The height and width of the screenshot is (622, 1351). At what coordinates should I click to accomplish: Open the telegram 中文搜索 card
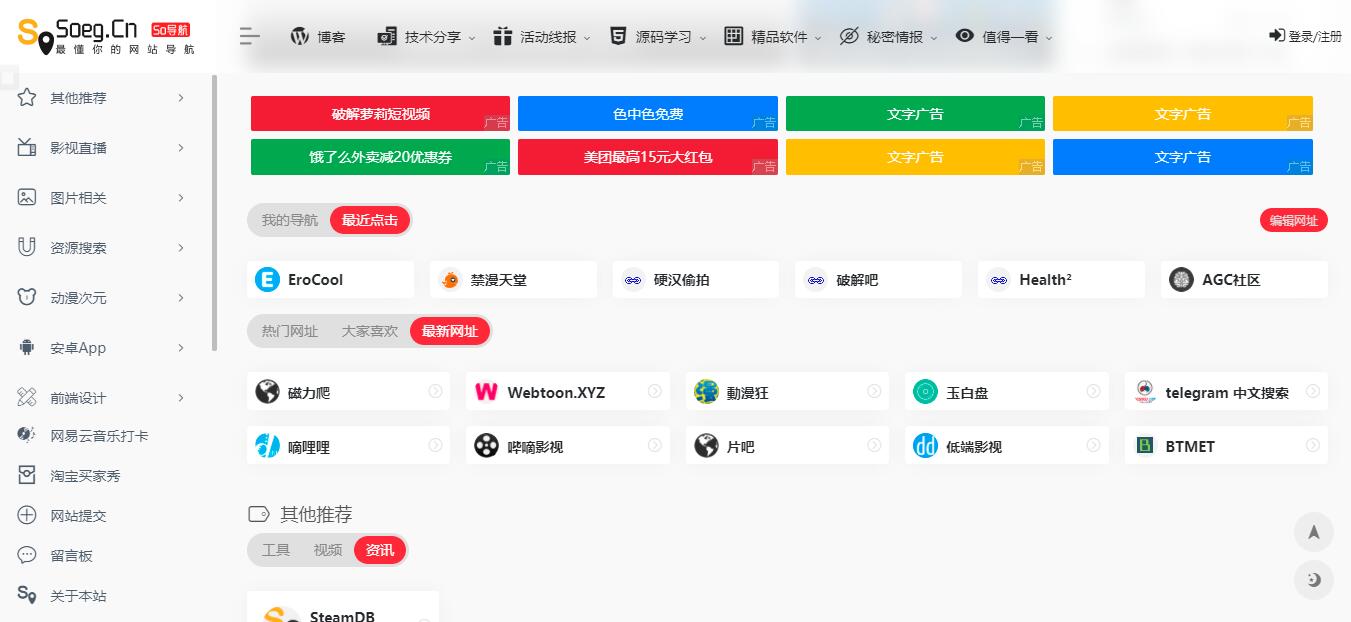[x=1226, y=392]
